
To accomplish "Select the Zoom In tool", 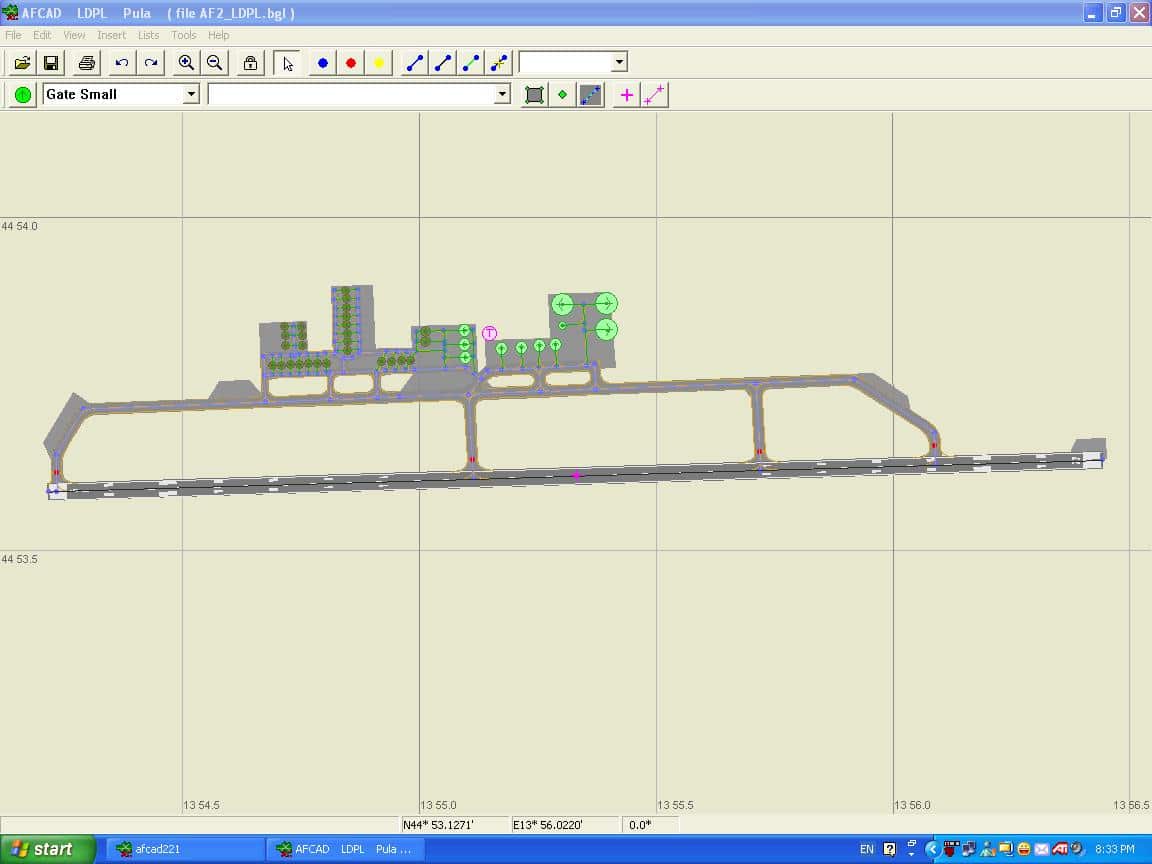I will (x=186, y=62).
